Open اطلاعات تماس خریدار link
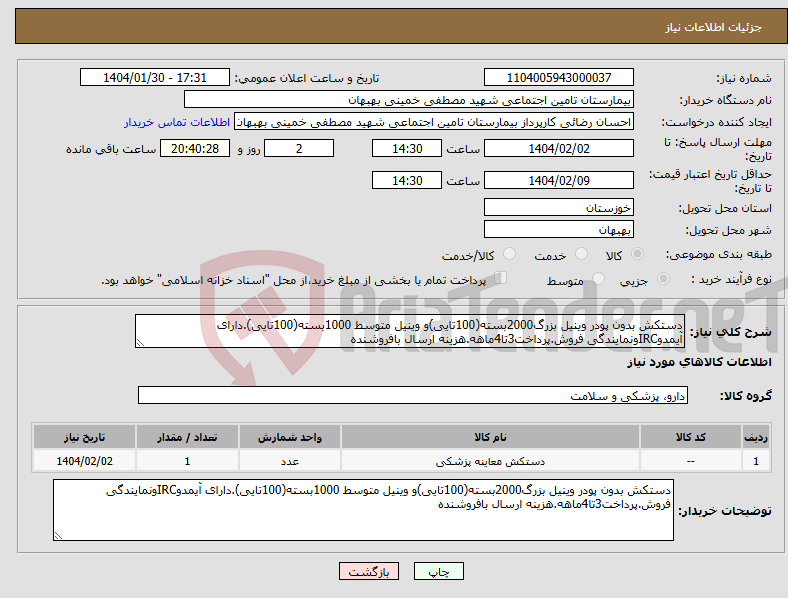Screen dimensions: 788x598 [177, 122]
